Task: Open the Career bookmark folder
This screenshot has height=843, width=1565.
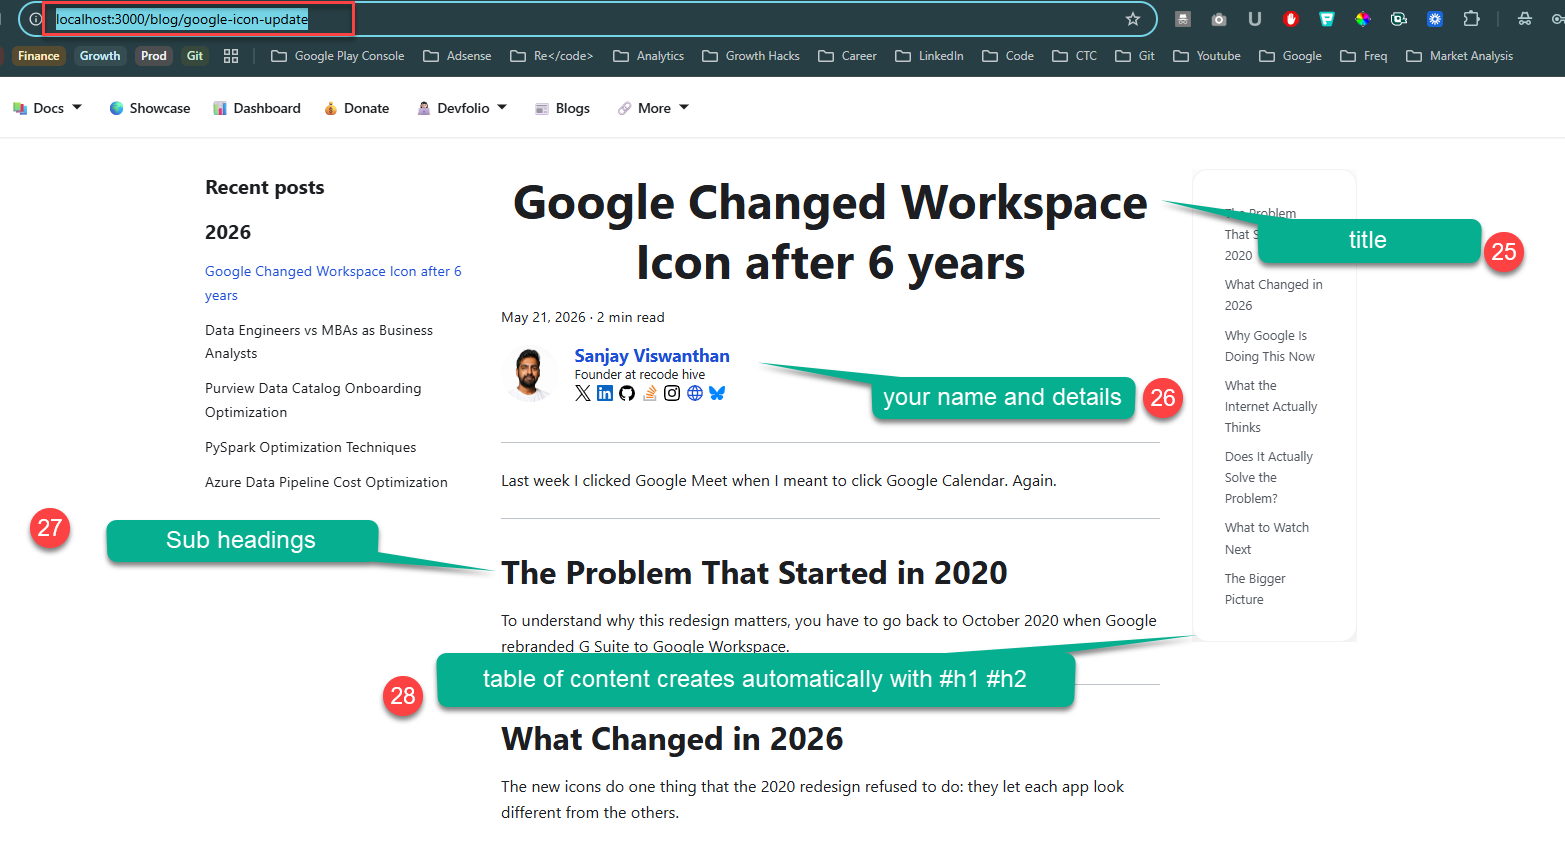Action: (x=848, y=56)
